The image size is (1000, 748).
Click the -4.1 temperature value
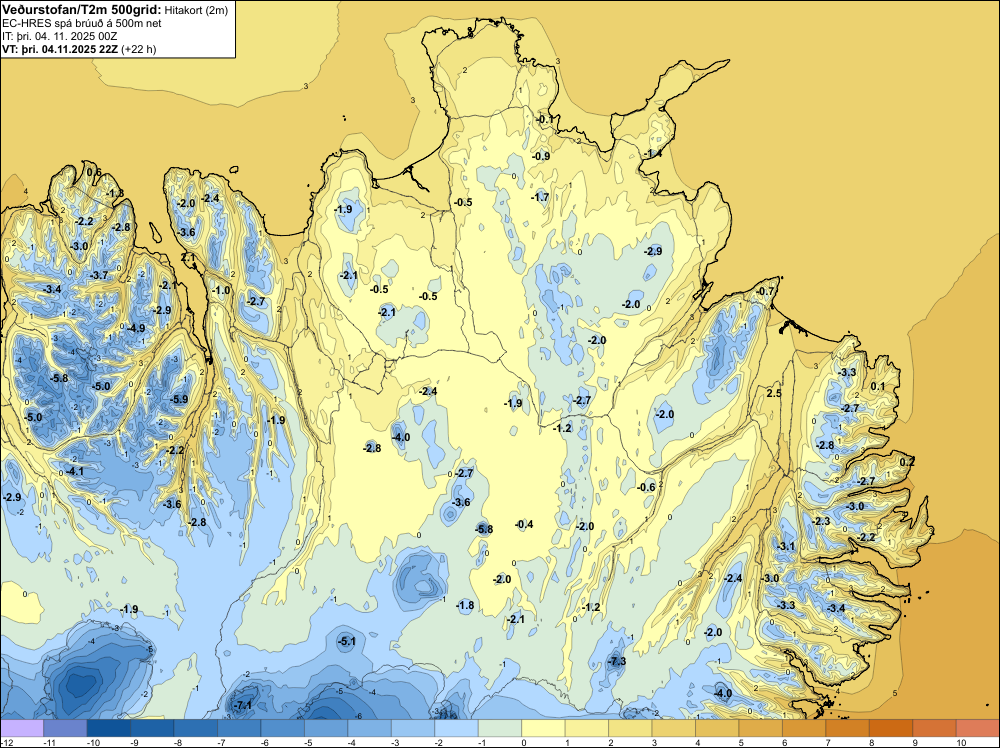pos(75,471)
